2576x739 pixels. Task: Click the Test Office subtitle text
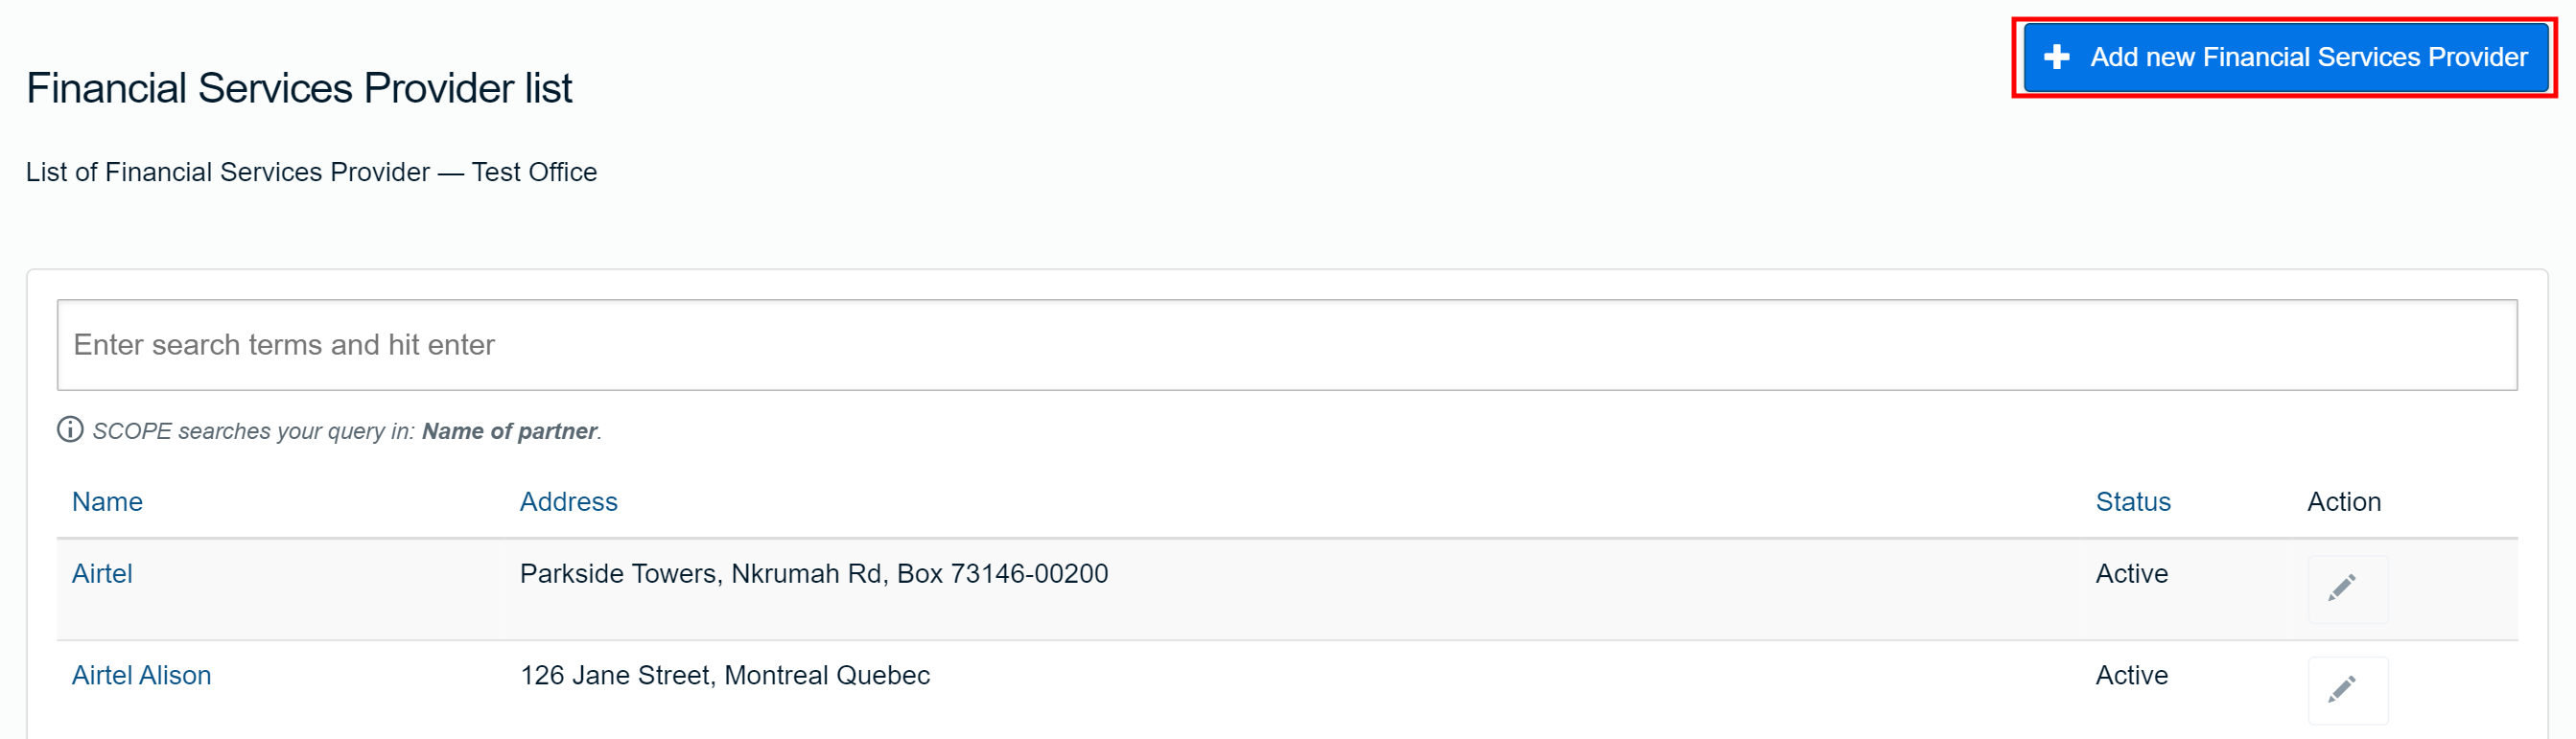point(534,172)
